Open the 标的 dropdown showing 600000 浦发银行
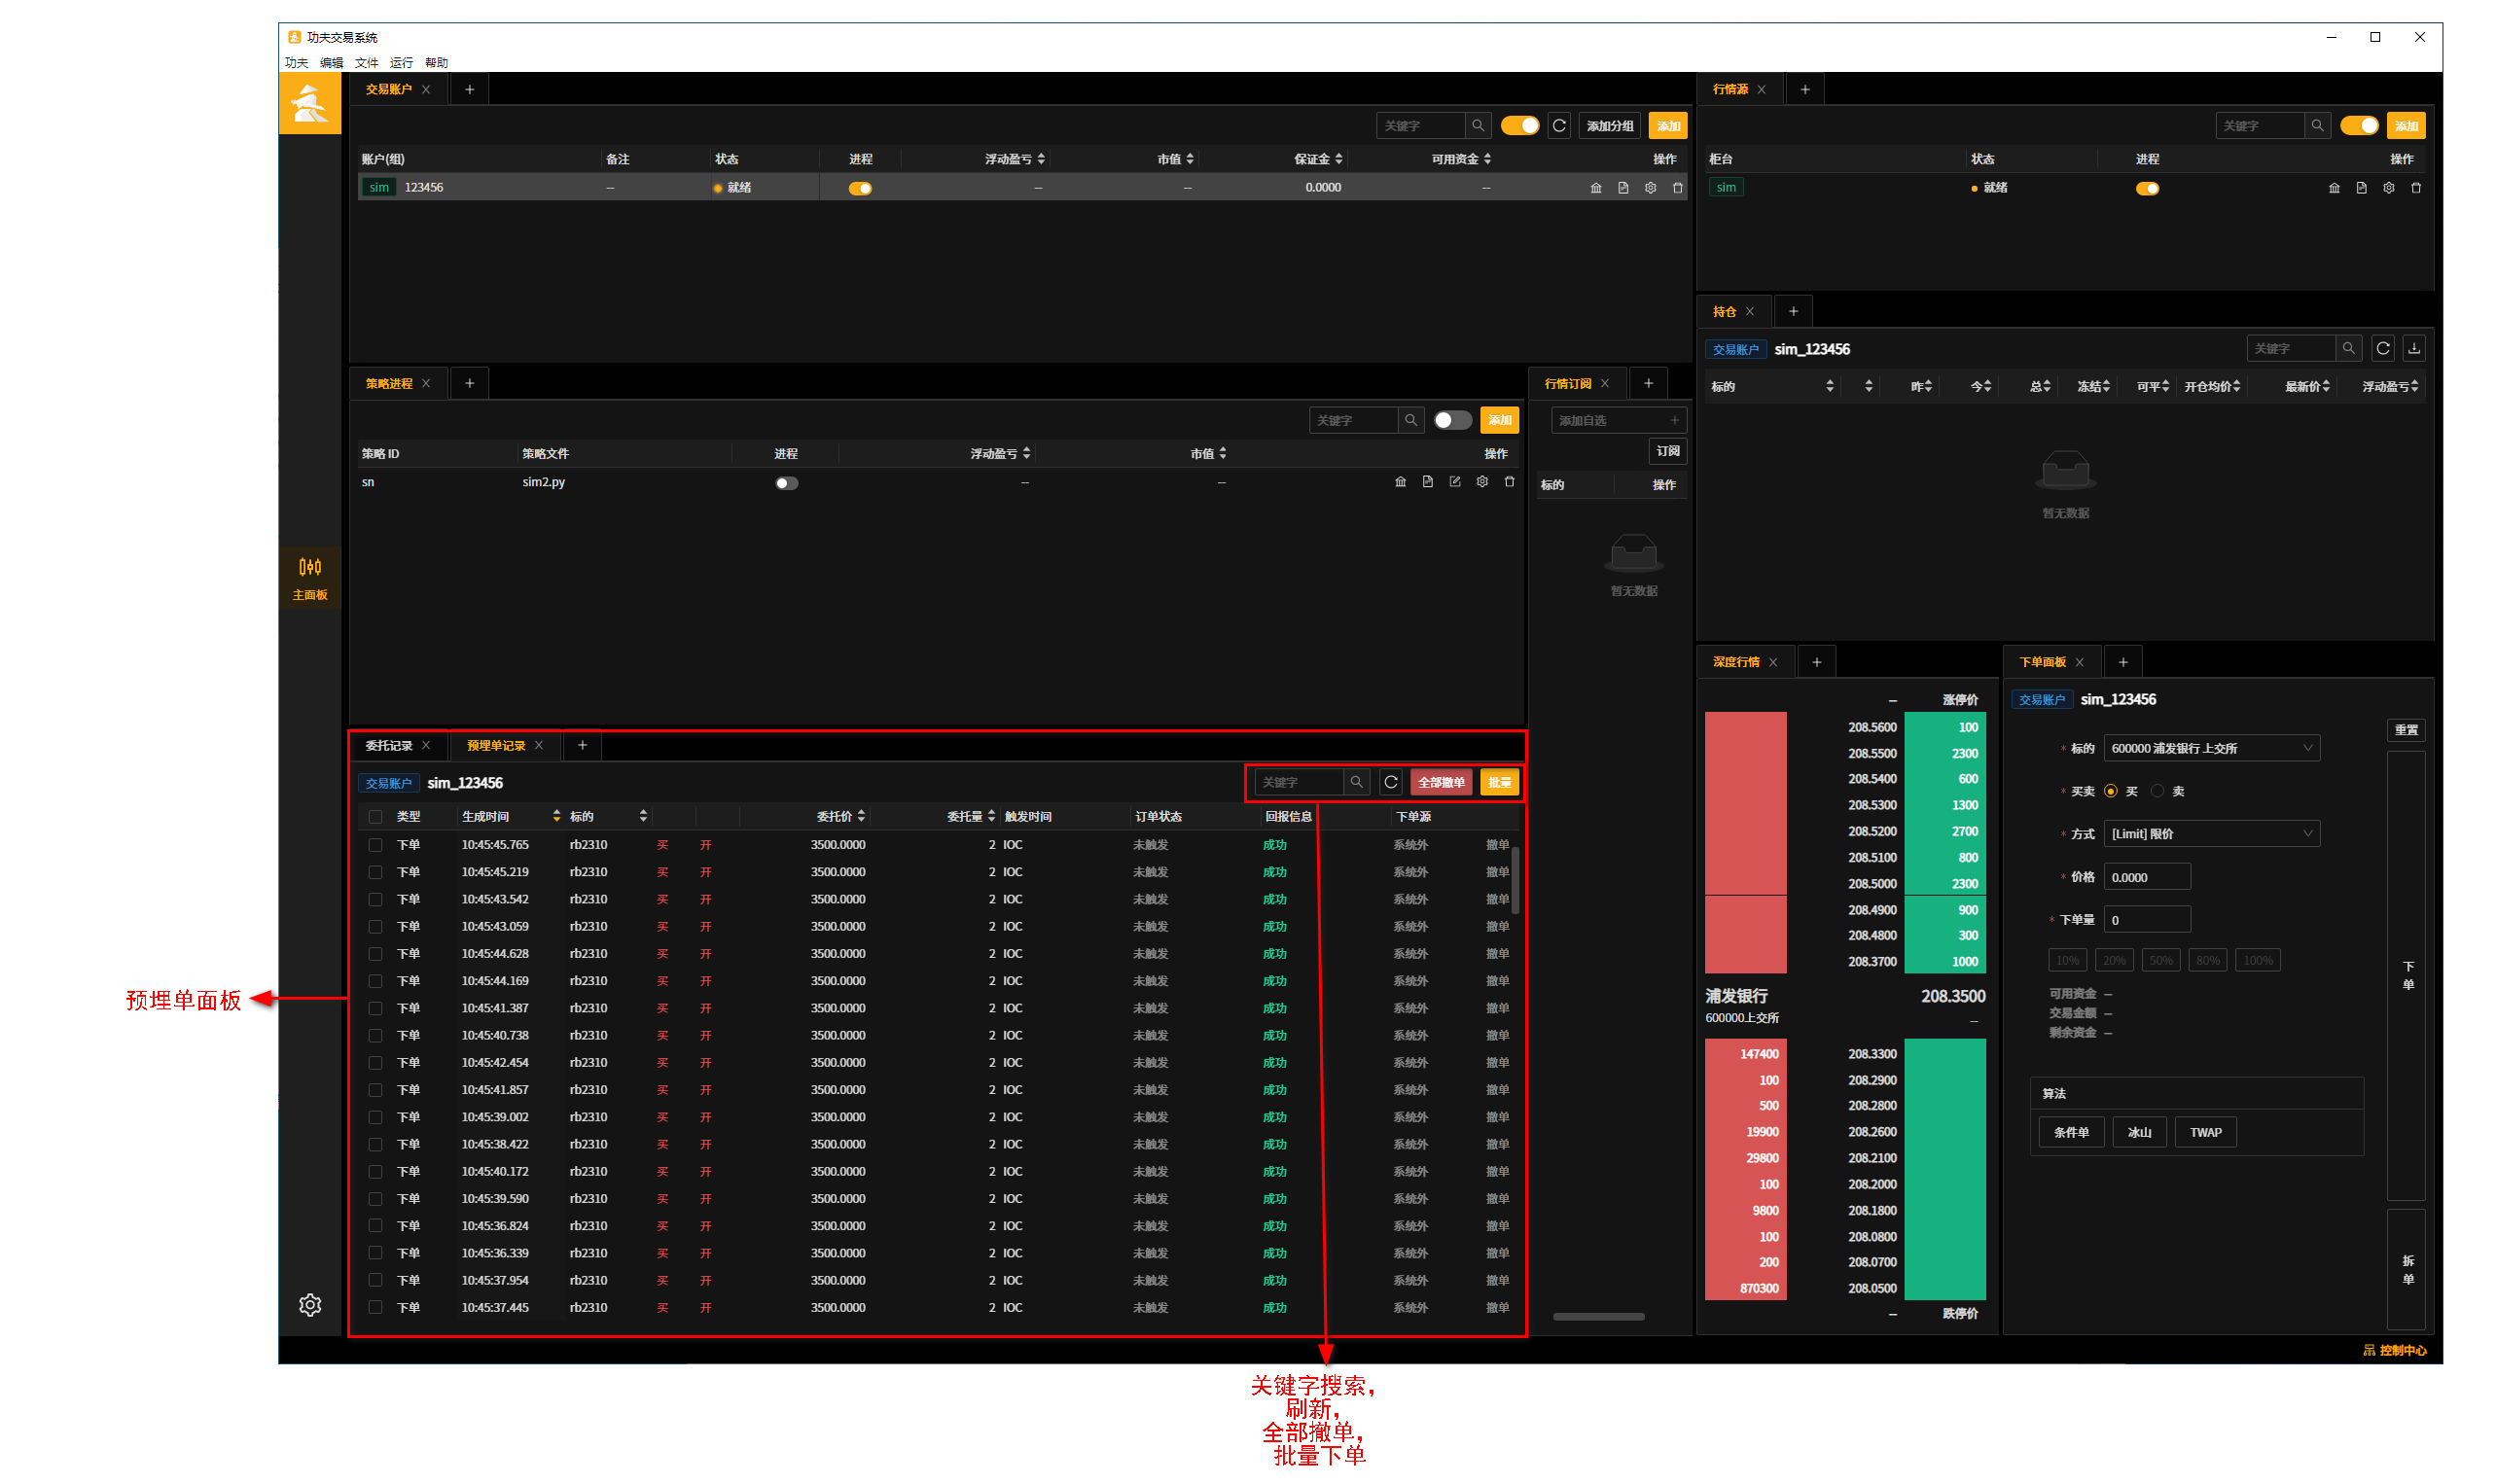Image resolution: width=2496 pixels, height=1484 pixels. click(x=2212, y=748)
